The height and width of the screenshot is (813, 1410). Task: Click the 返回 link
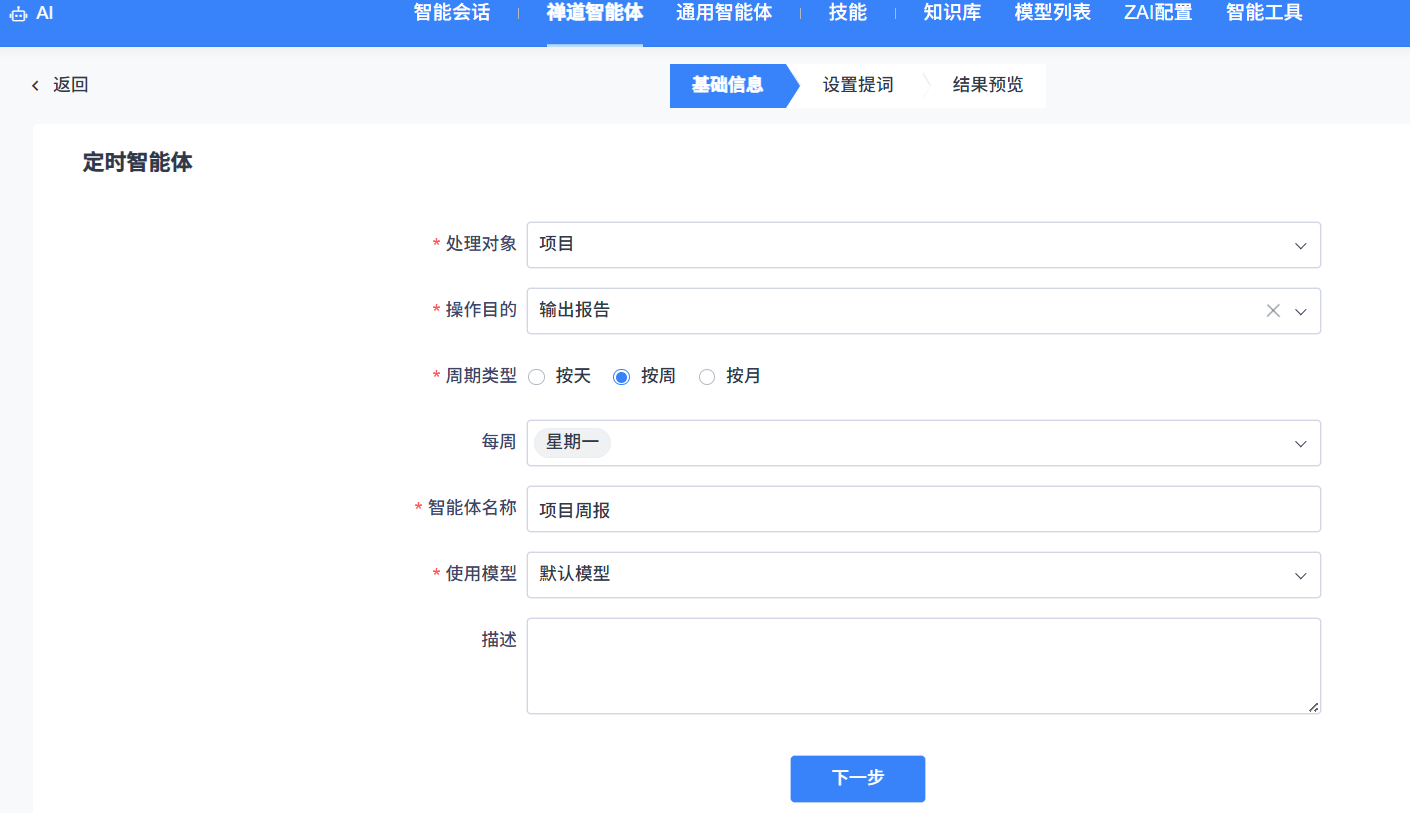click(x=70, y=86)
